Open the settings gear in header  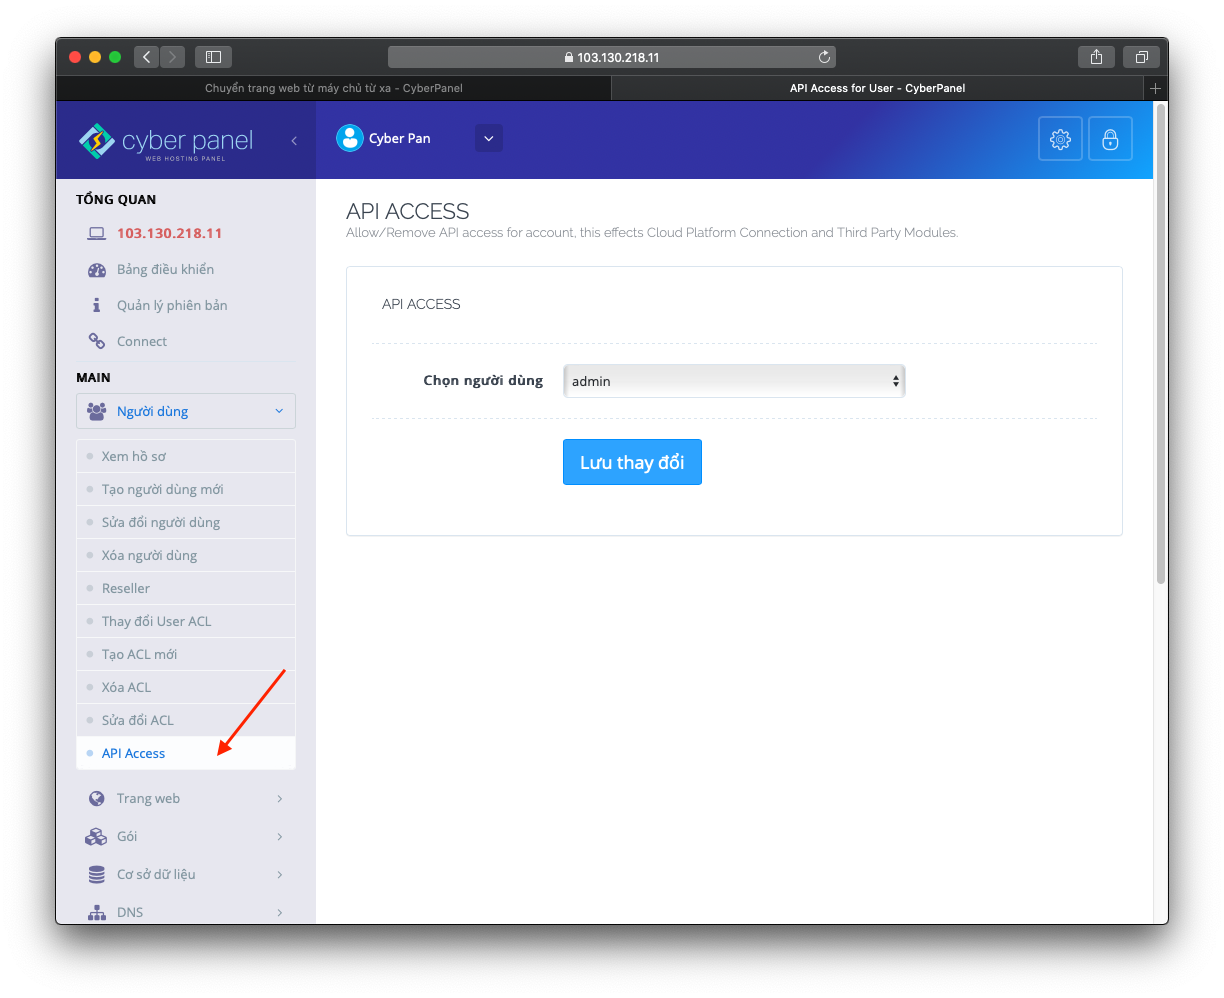(x=1061, y=139)
